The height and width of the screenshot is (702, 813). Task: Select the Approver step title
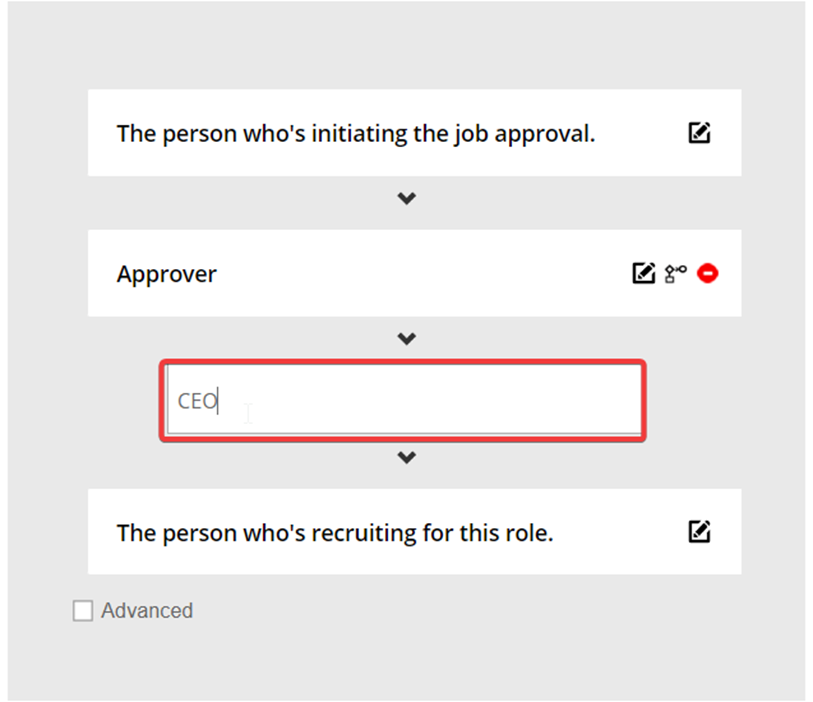point(166,274)
